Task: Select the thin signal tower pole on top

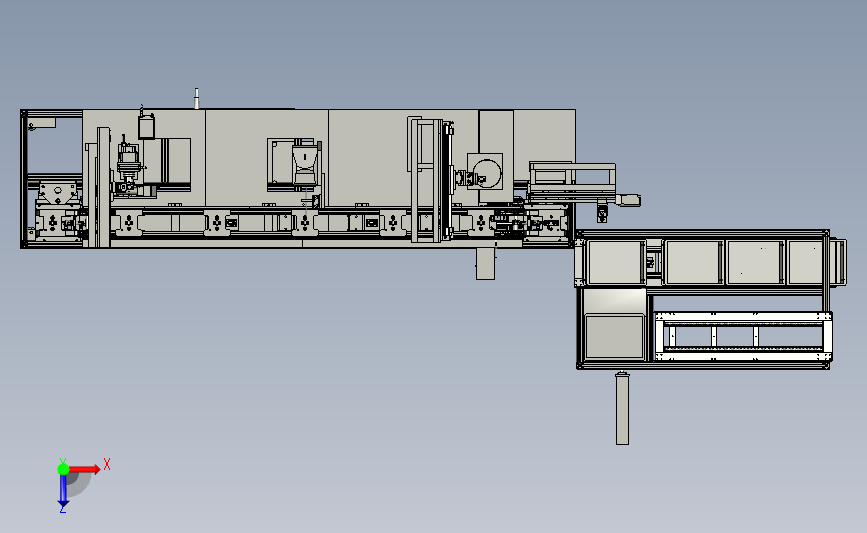Action: (x=196, y=98)
